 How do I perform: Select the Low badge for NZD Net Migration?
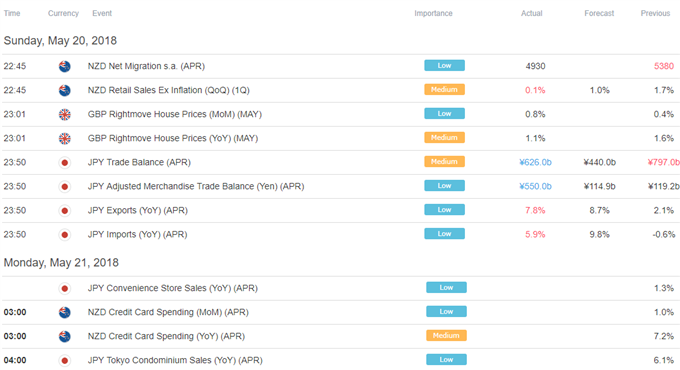444,65
